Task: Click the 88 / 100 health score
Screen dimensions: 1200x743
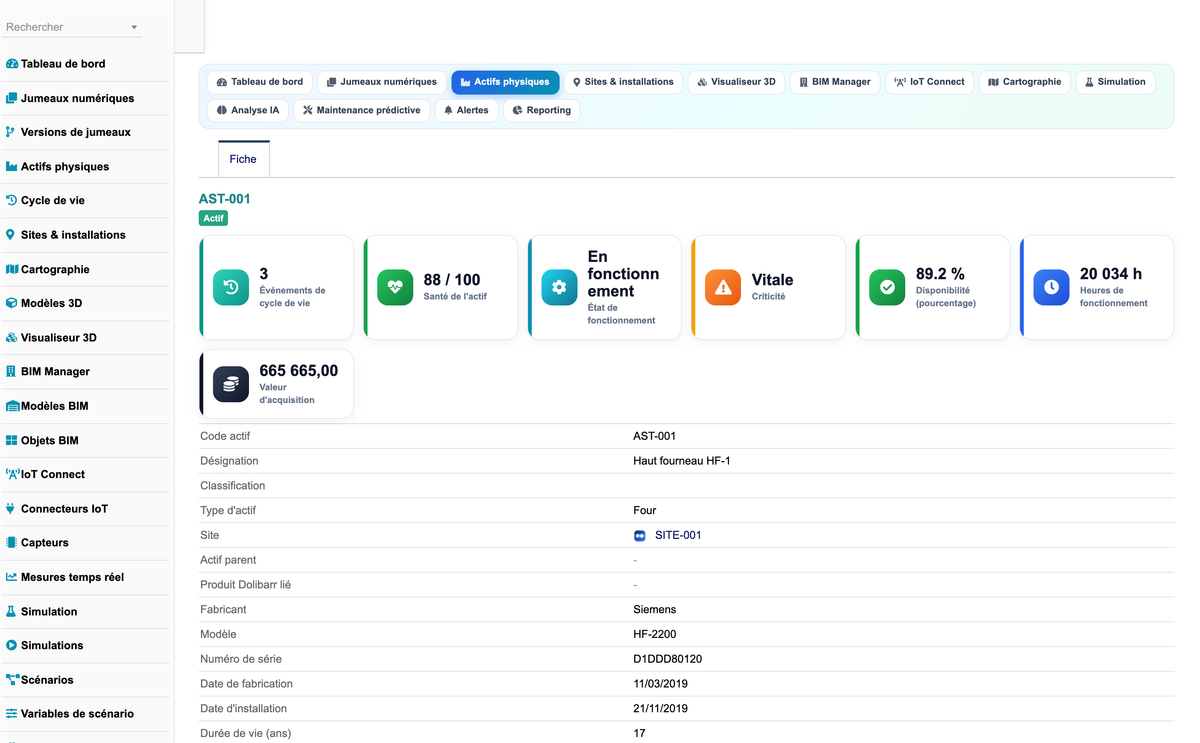Action: [x=452, y=280]
